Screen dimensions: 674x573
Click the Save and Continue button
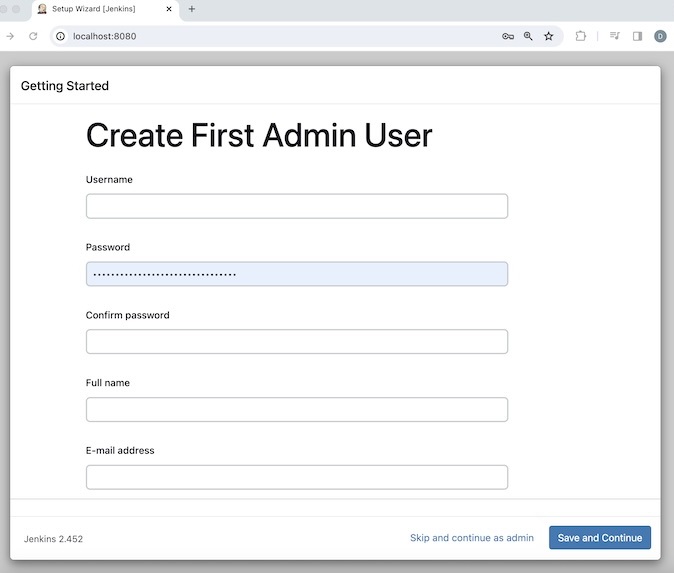599,538
